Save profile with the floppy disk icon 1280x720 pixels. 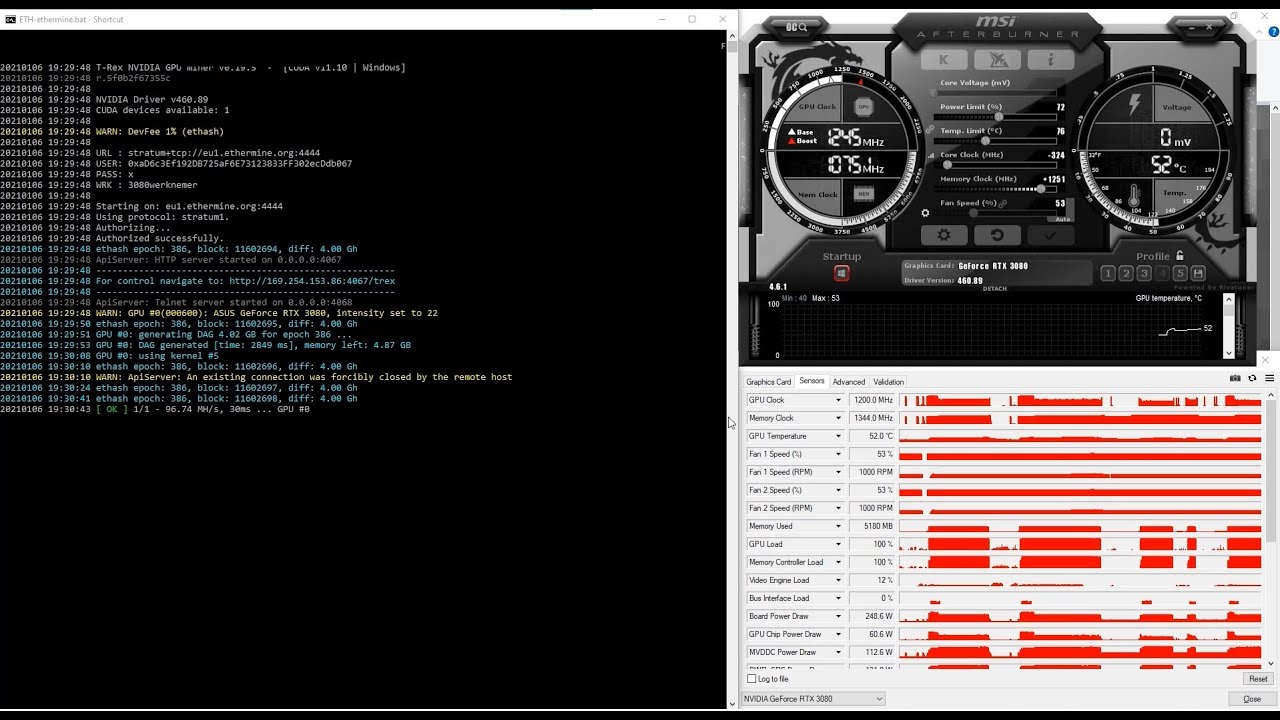click(1198, 274)
